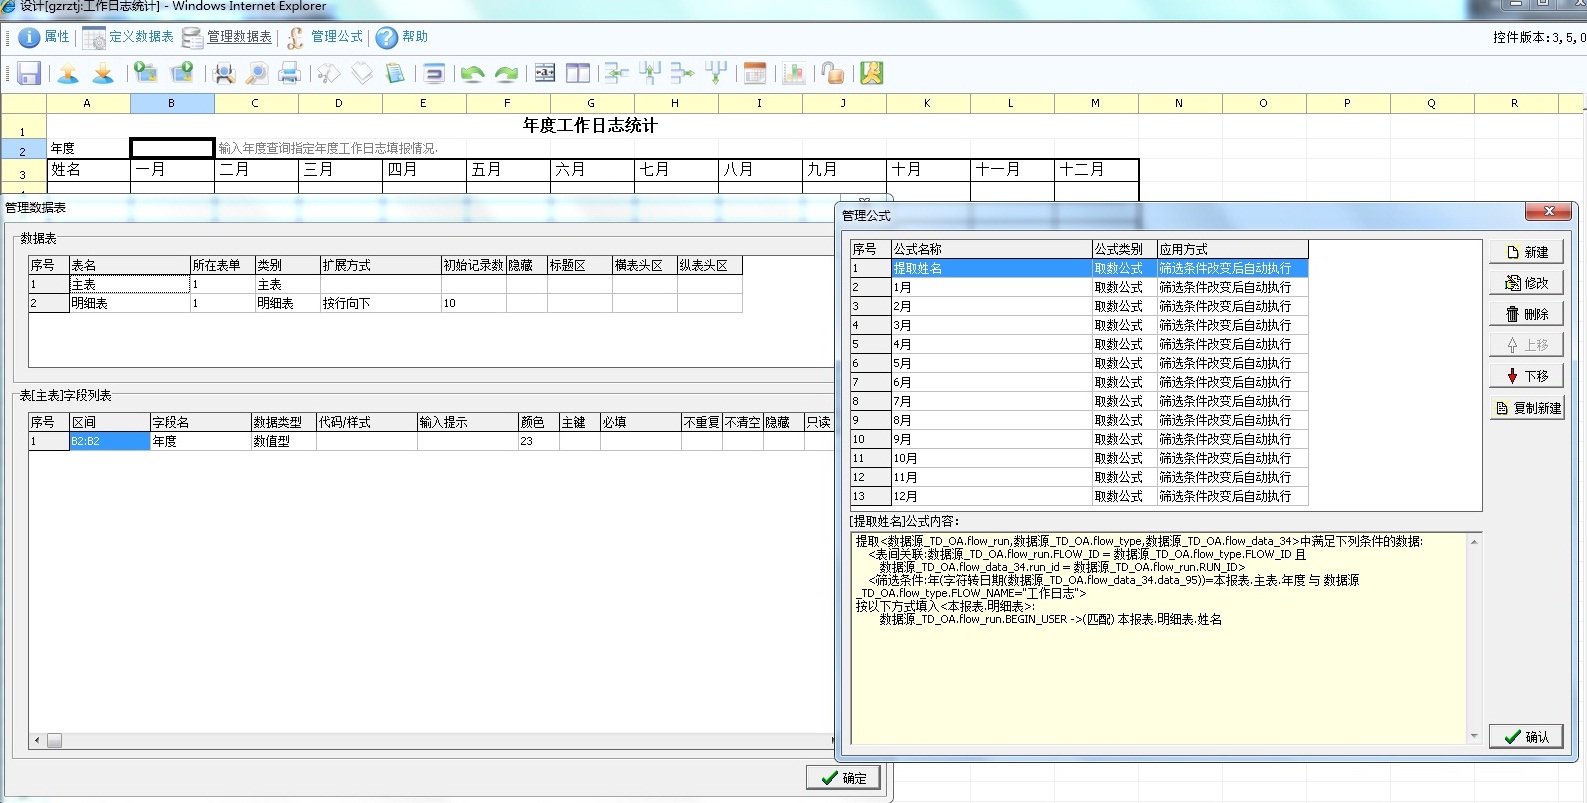The height and width of the screenshot is (803, 1587).
Task: Open 管理公式 menu item
Action: point(325,37)
